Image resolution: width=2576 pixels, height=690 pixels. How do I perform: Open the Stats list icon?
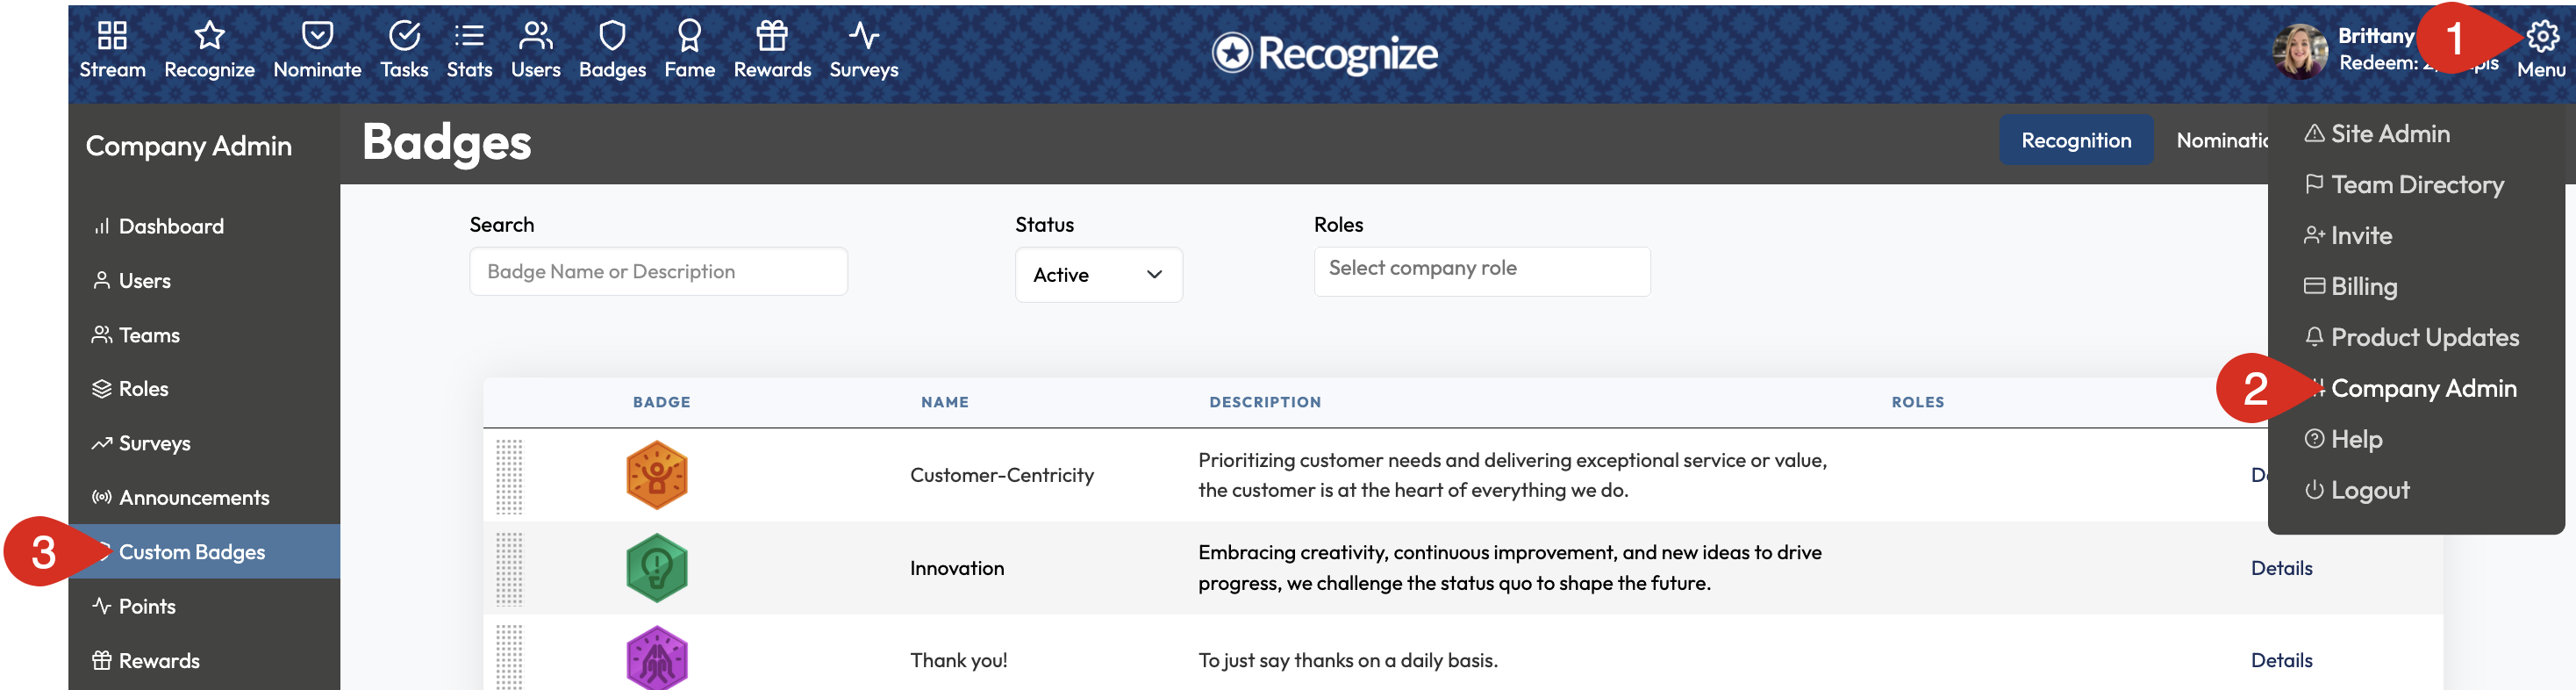click(469, 36)
